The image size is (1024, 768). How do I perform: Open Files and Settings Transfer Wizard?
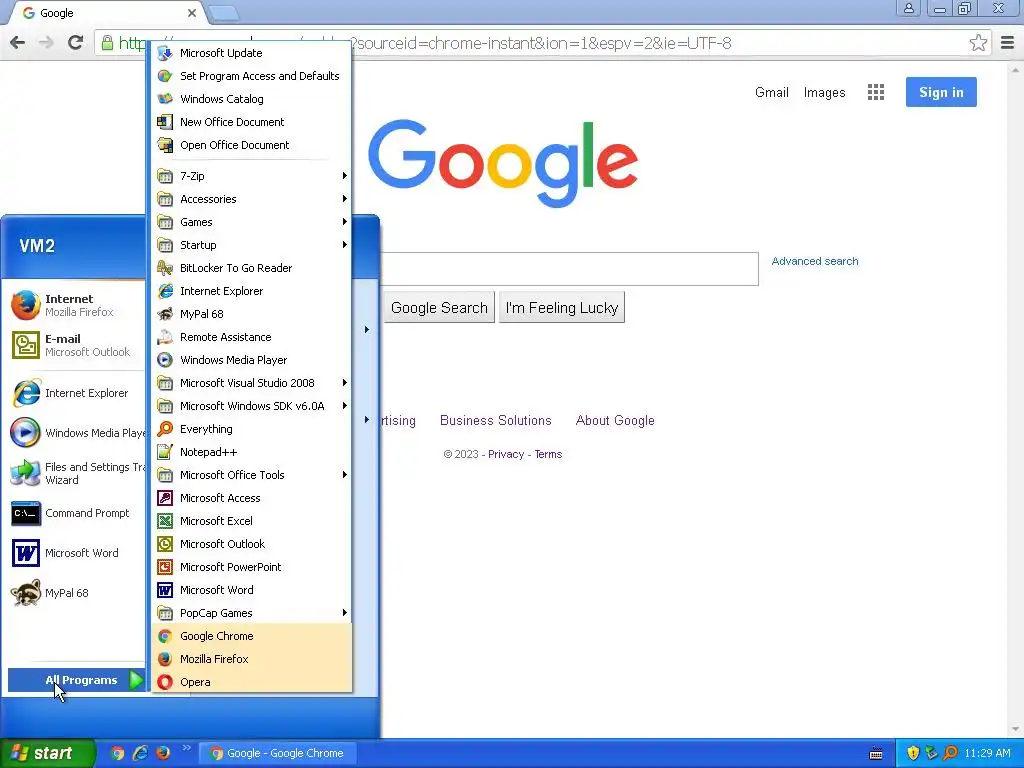tap(75, 473)
